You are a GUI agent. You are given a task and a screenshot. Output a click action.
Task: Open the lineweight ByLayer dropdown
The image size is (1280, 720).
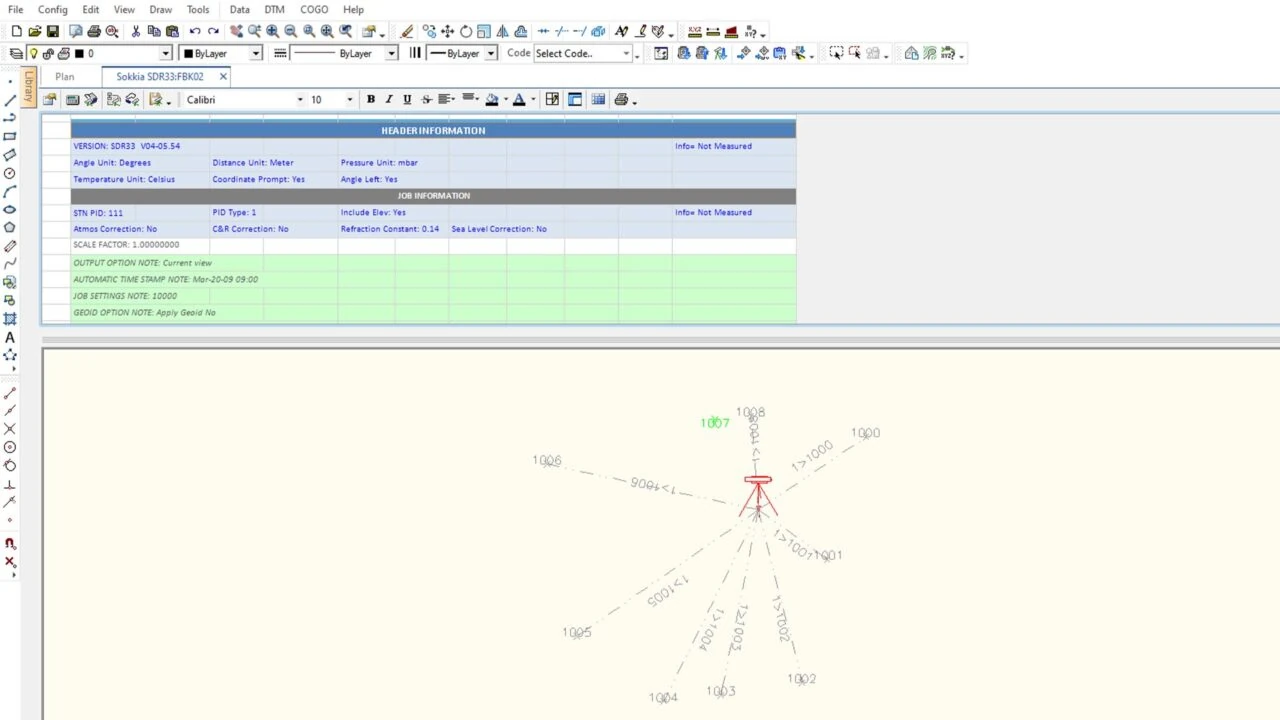pos(491,53)
